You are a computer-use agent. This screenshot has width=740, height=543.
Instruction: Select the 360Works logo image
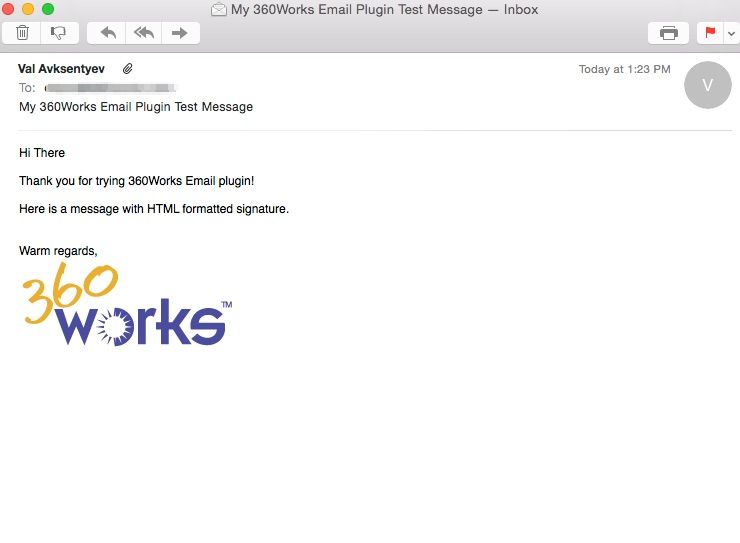[x=127, y=304]
